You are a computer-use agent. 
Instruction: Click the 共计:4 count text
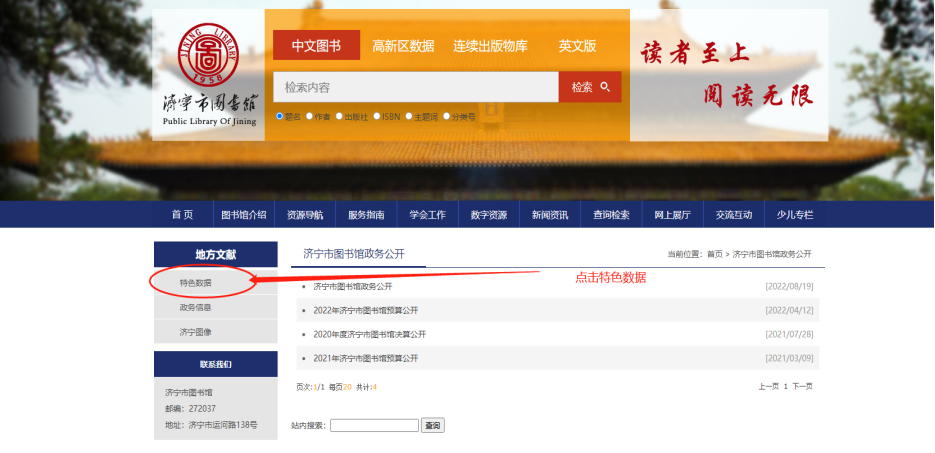point(366,387)
